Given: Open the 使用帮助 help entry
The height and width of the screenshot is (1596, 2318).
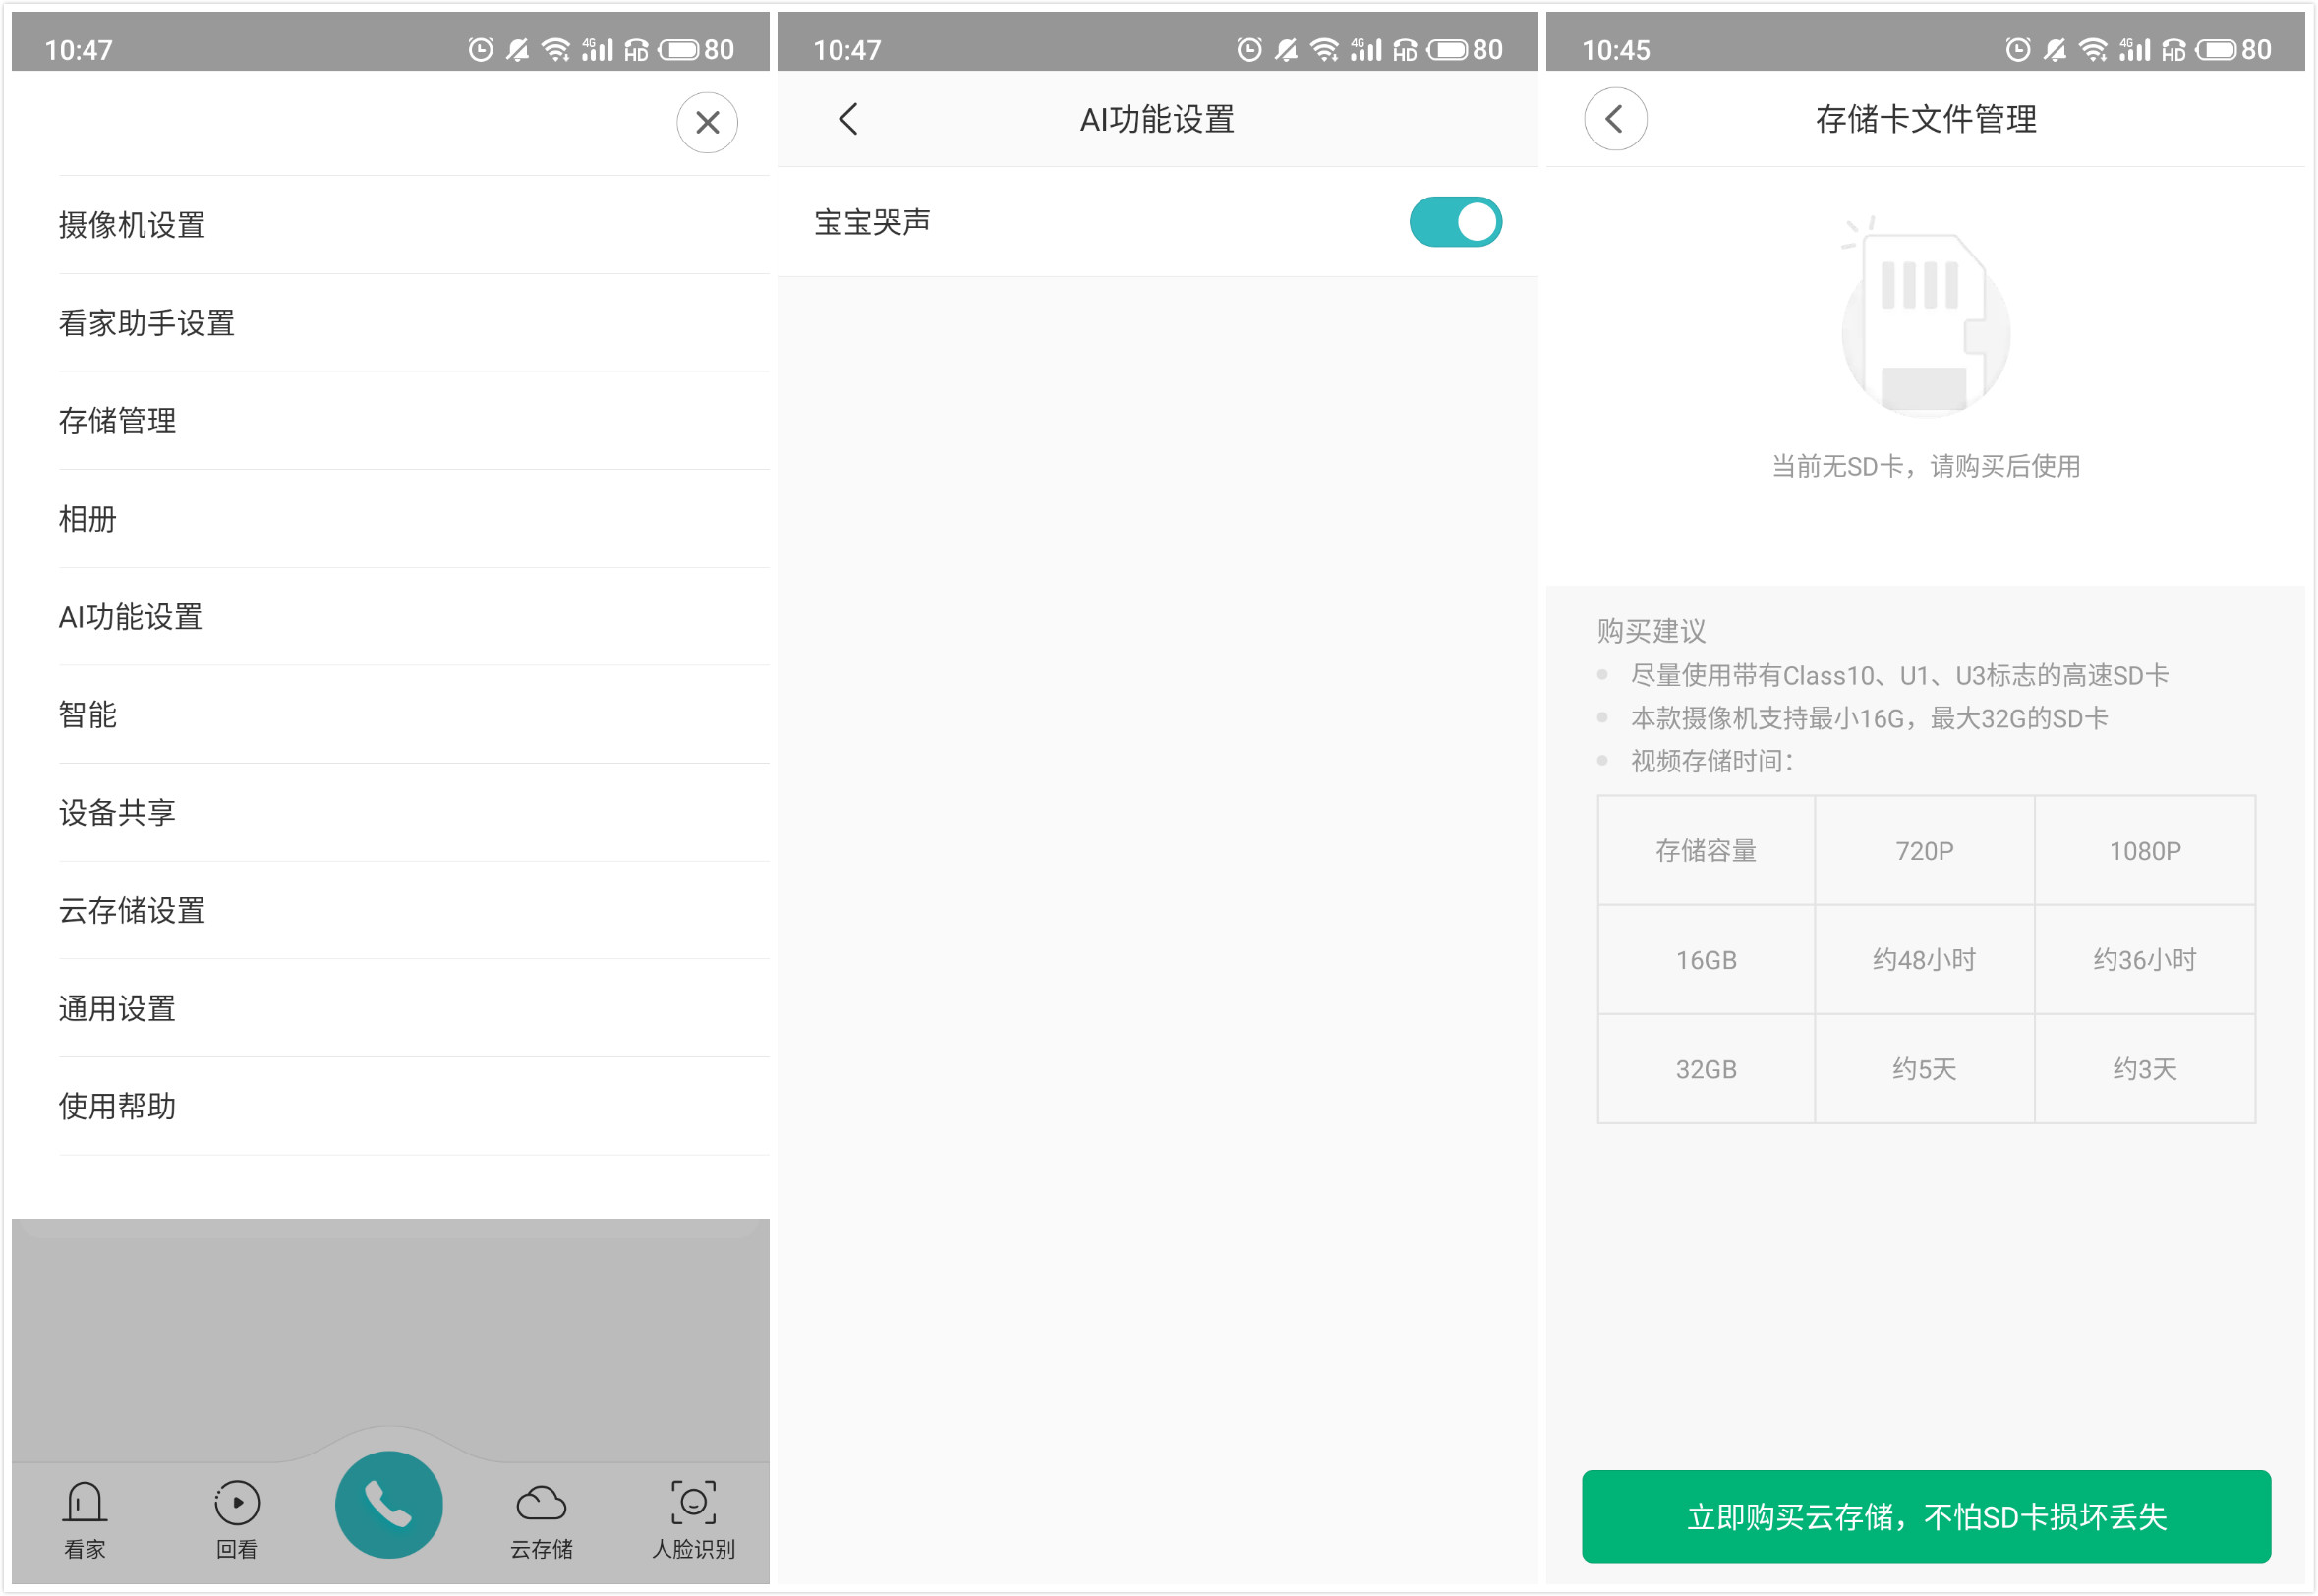Looking at the screenshot, I should pos(117,1106).
